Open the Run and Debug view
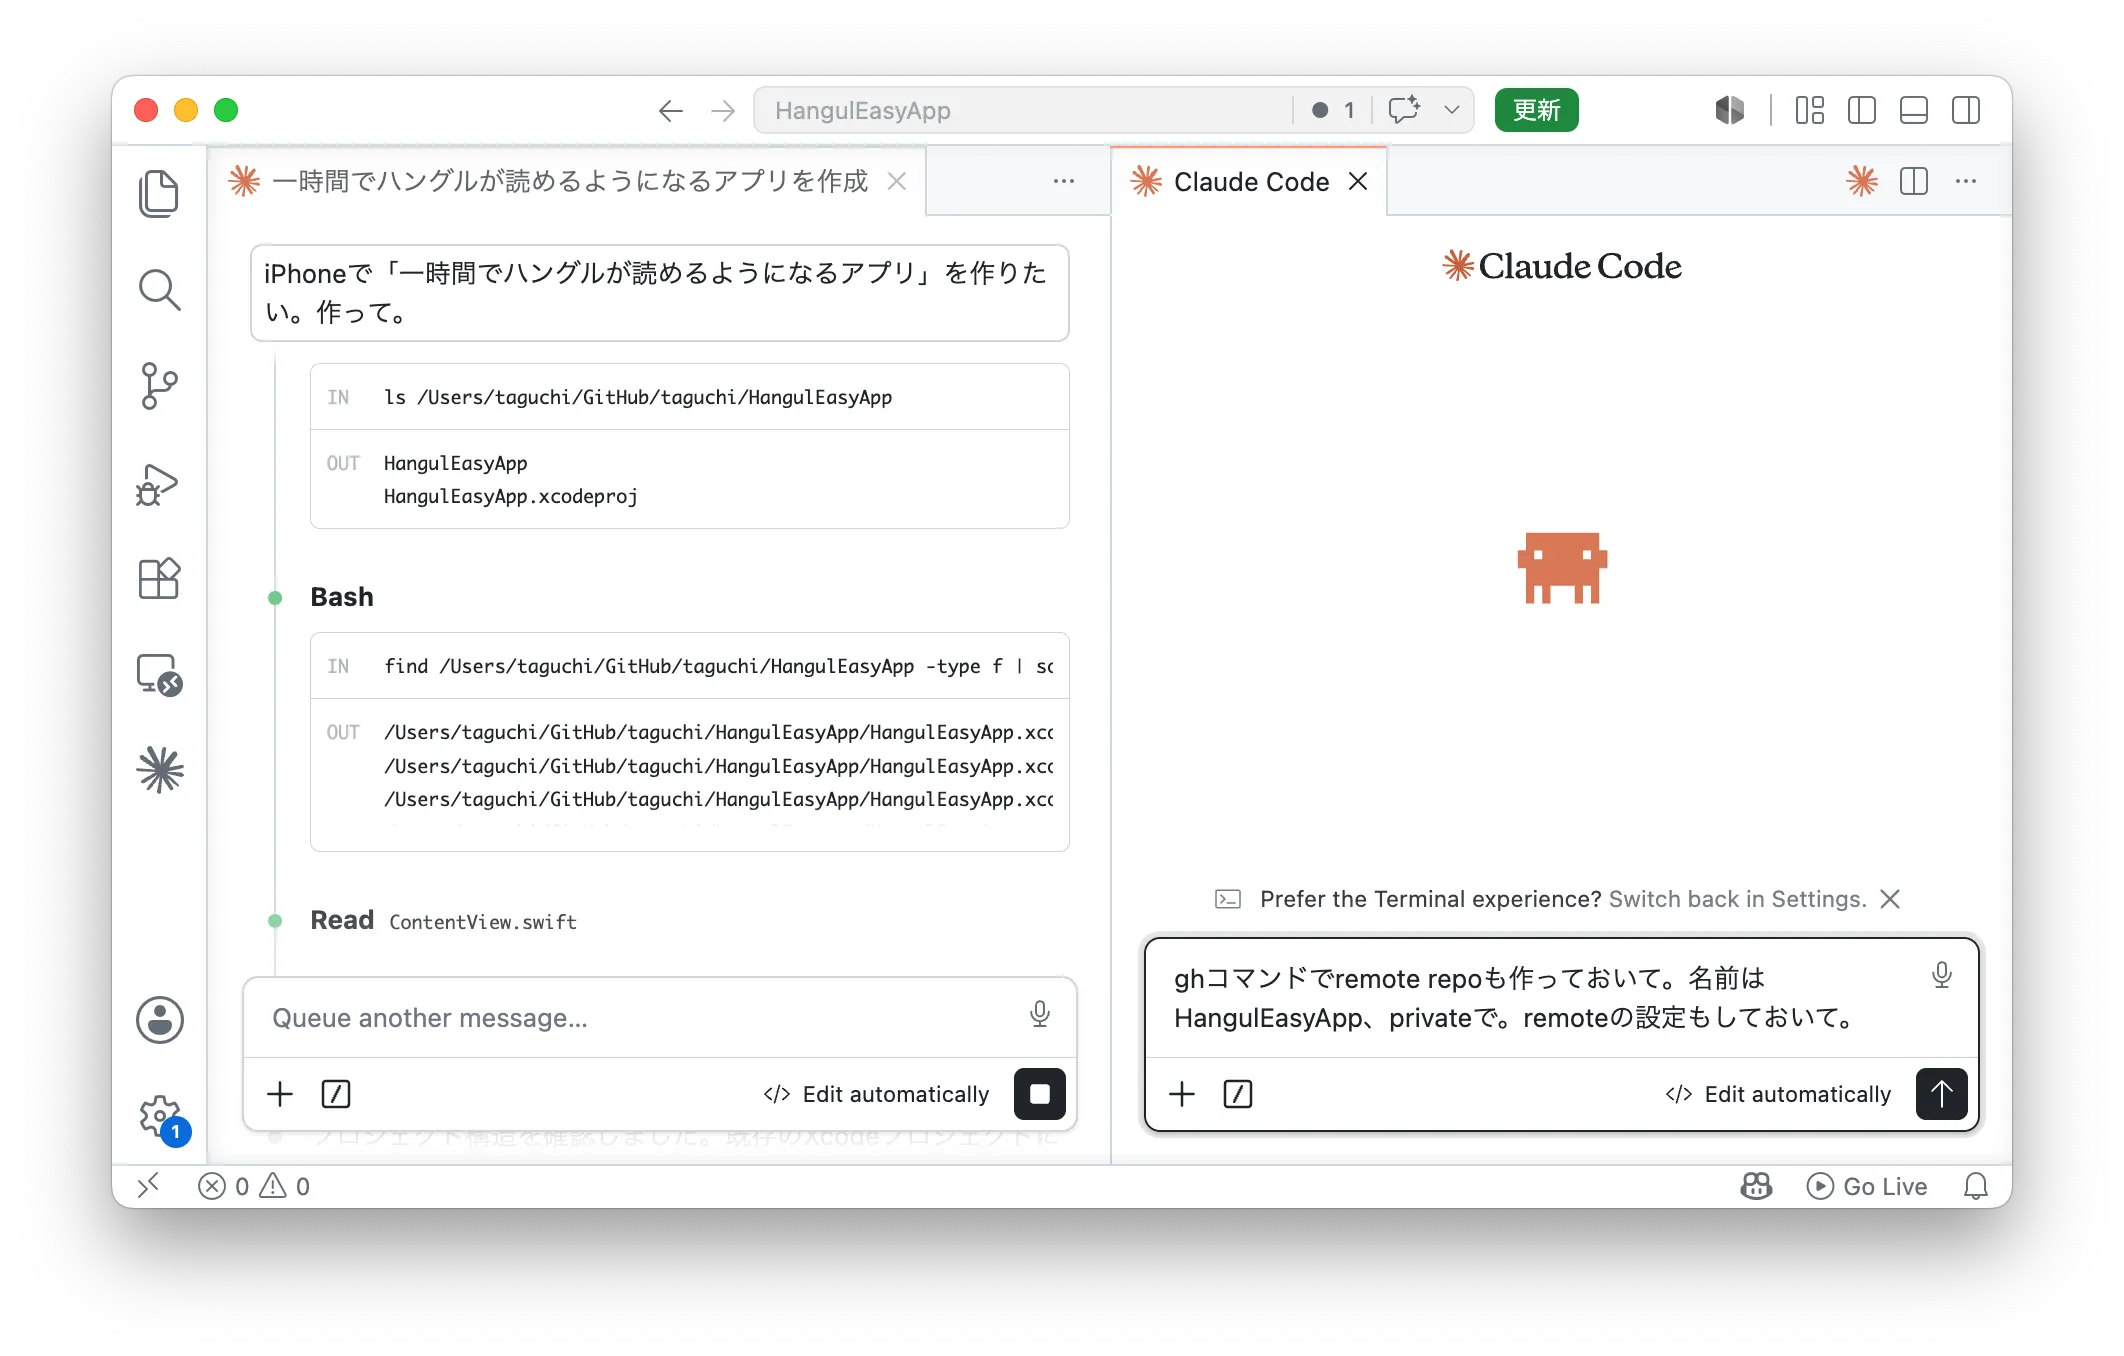2124x1356 pixels. 159,484
